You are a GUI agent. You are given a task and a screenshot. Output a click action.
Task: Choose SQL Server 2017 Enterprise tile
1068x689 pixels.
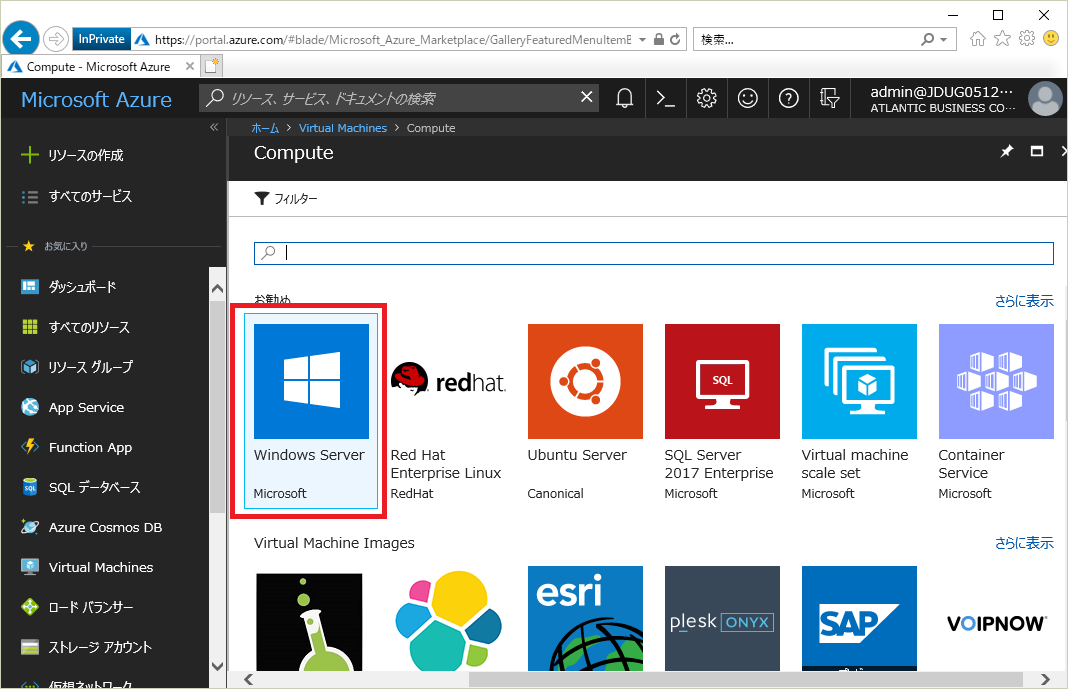(x=722, y=411)
